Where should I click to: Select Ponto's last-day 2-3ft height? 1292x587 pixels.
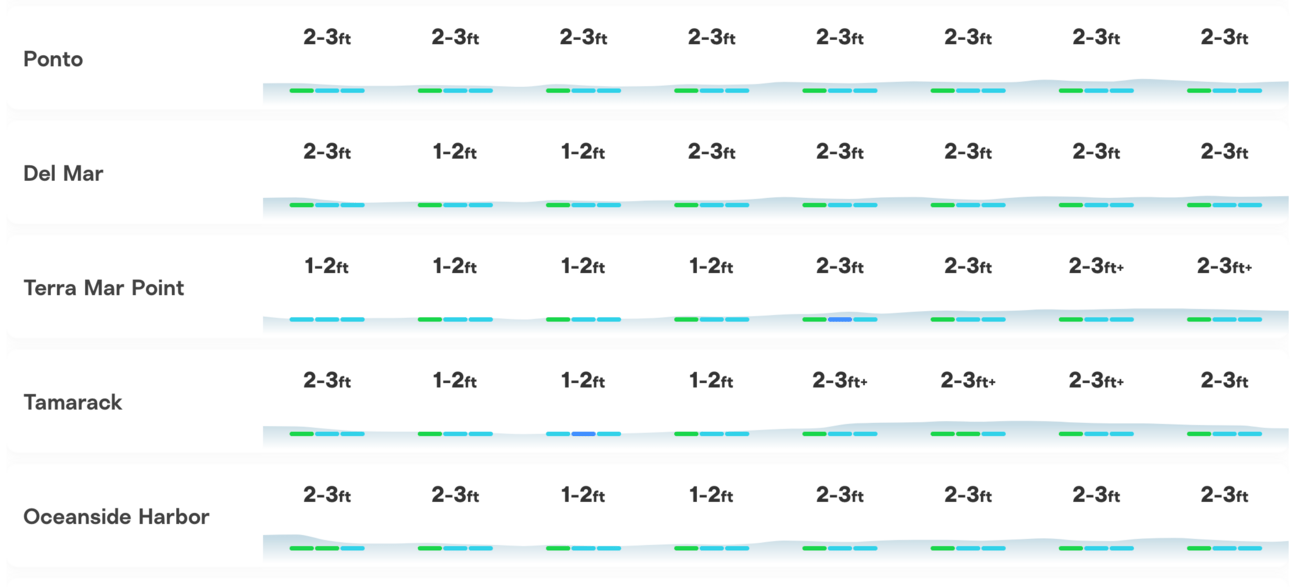1225,37
